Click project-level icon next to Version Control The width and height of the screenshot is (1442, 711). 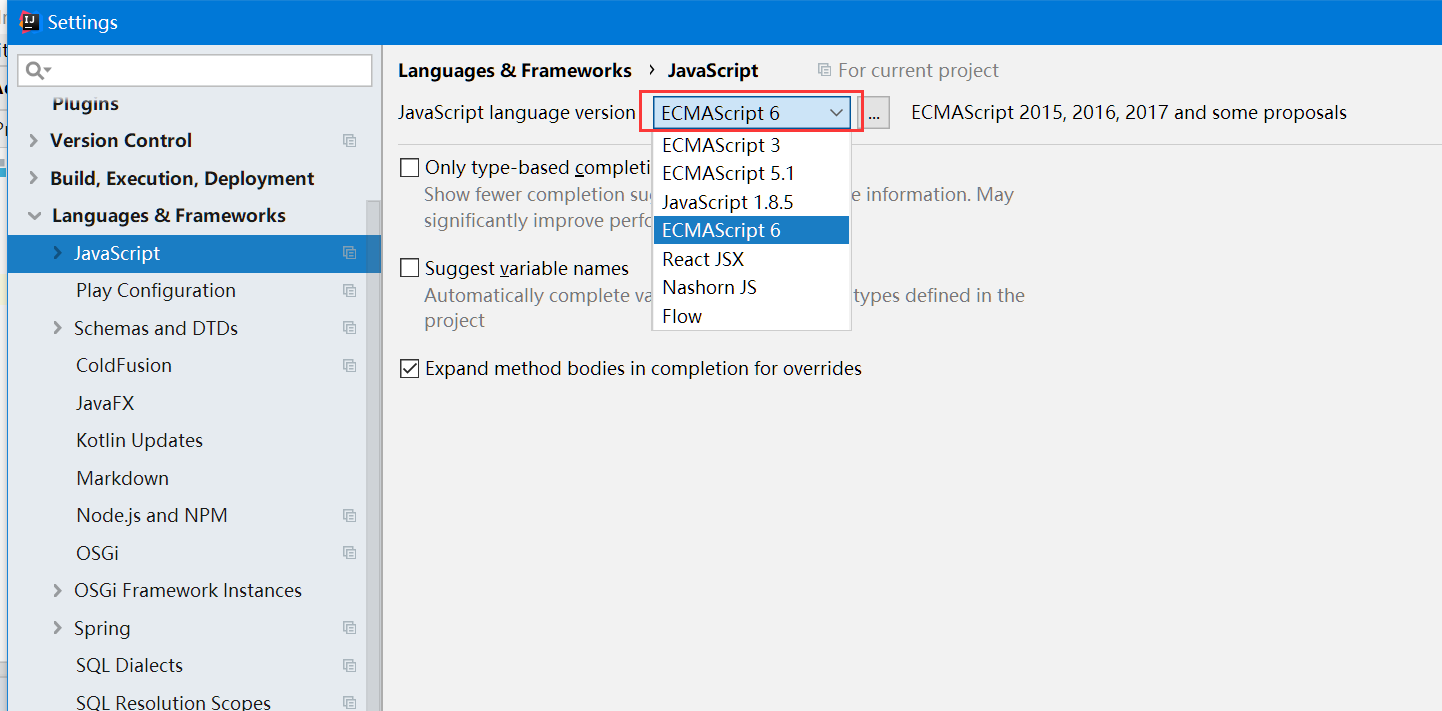(349, 141)
